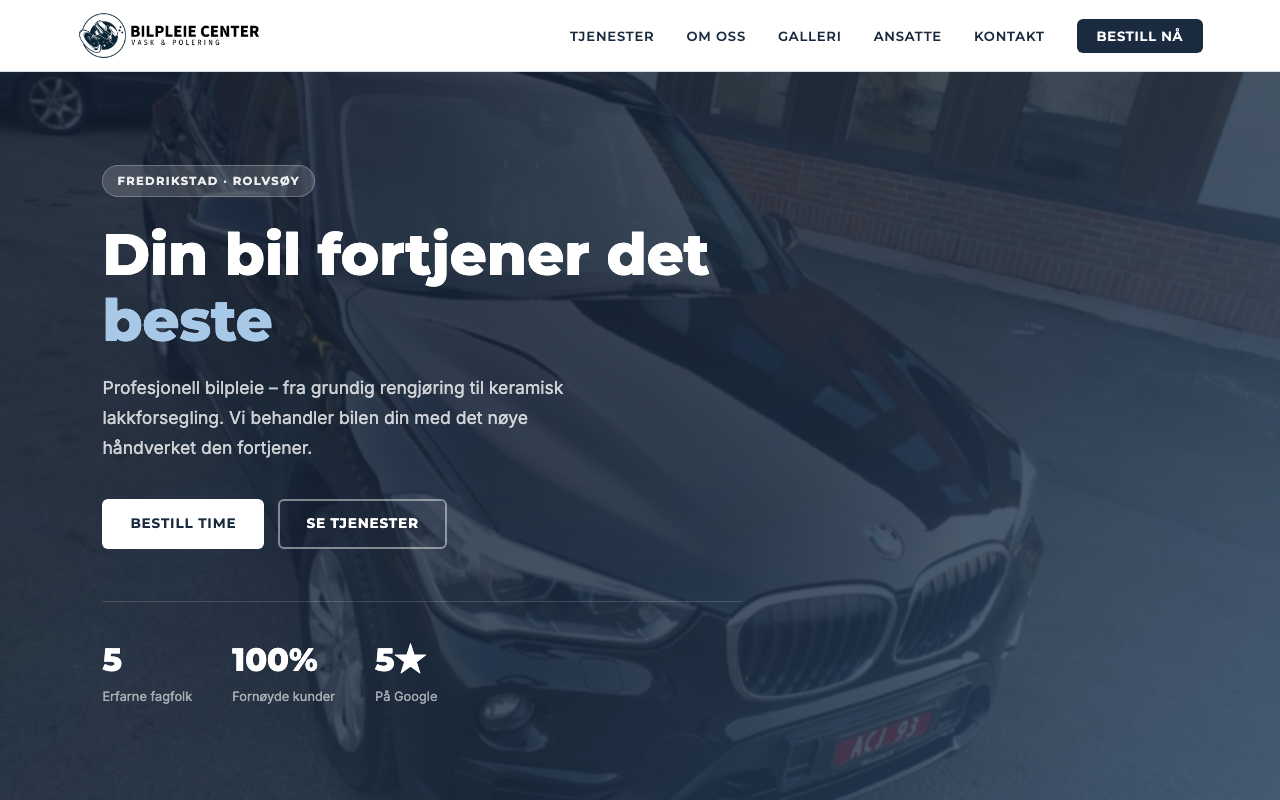Image resolution: width=1280 pixels, height=800 pixels.
Task: Click the white Bestill Time button
Action: (x=183, y=524)
